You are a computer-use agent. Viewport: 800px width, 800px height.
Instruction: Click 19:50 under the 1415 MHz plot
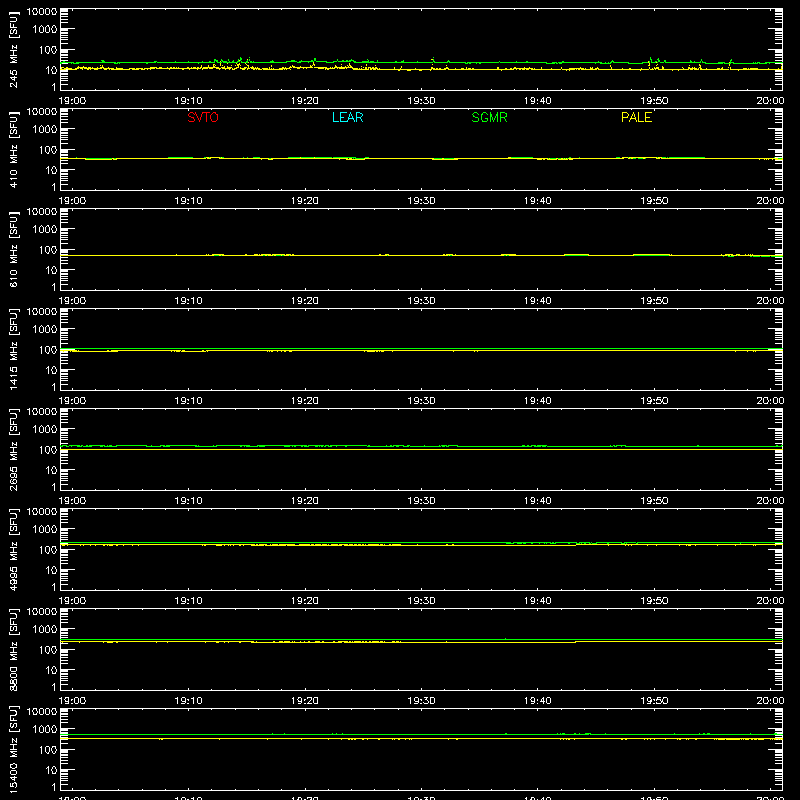(x=654, y=401)
